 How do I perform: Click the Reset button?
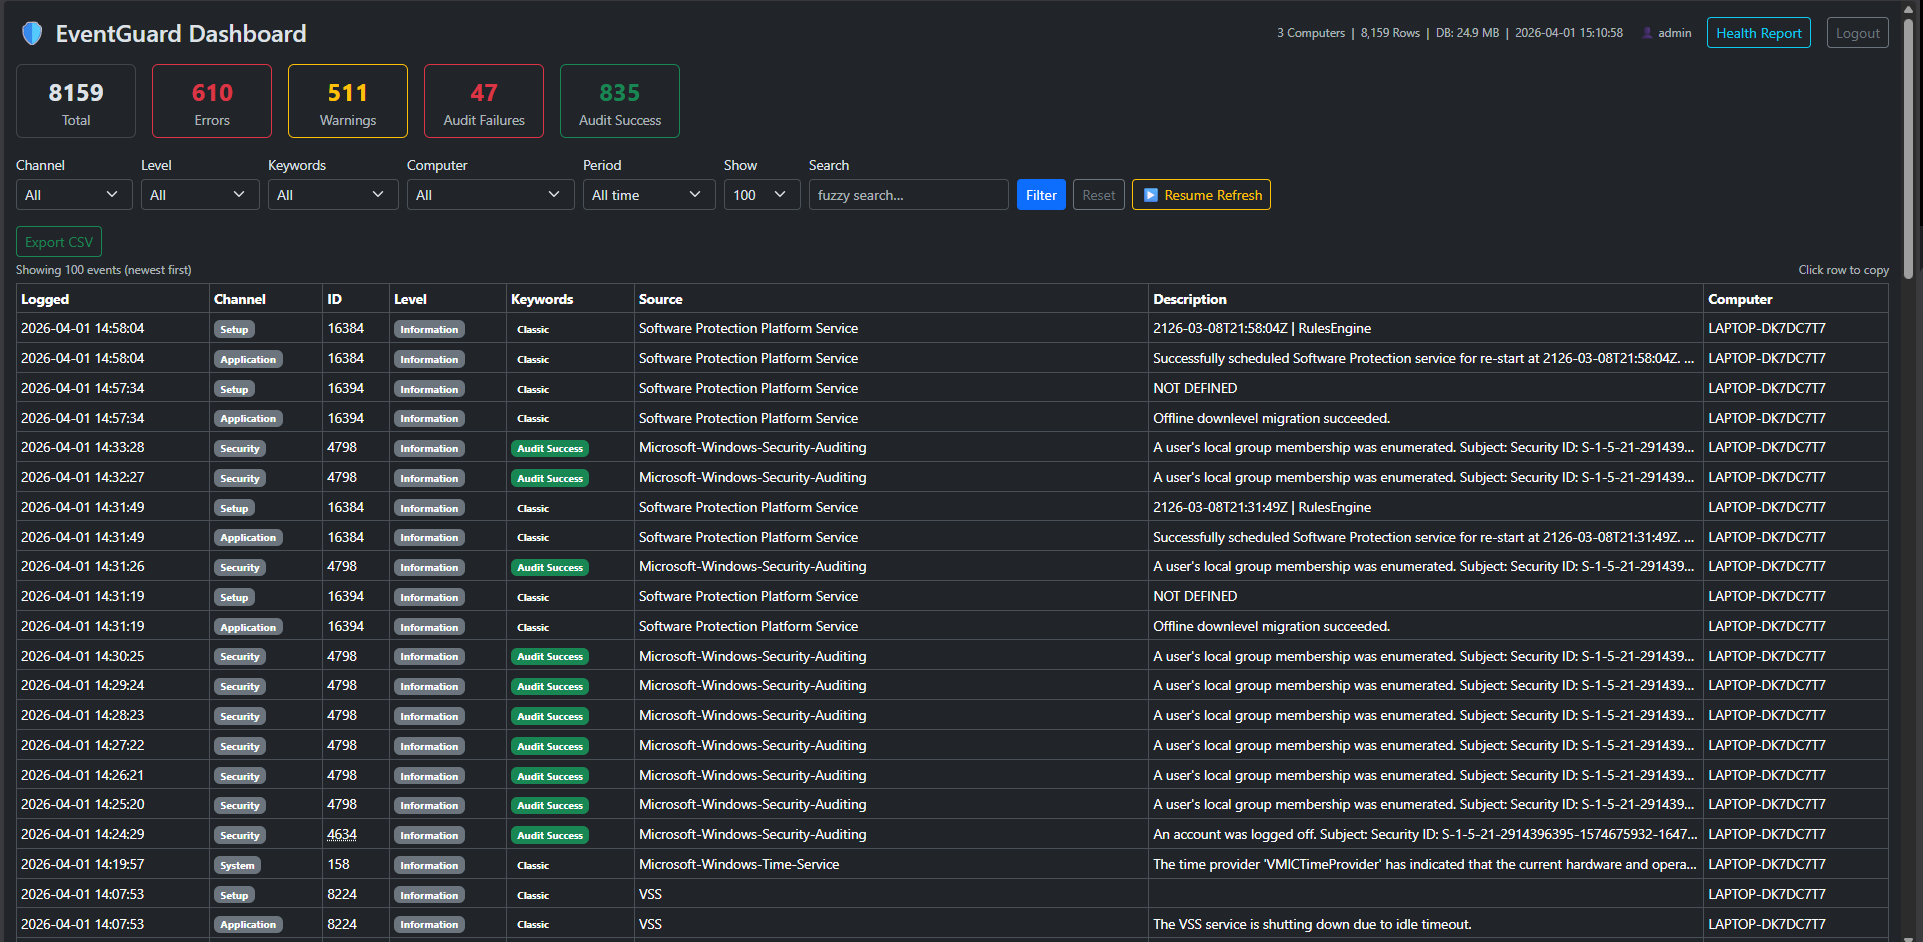1098,195
